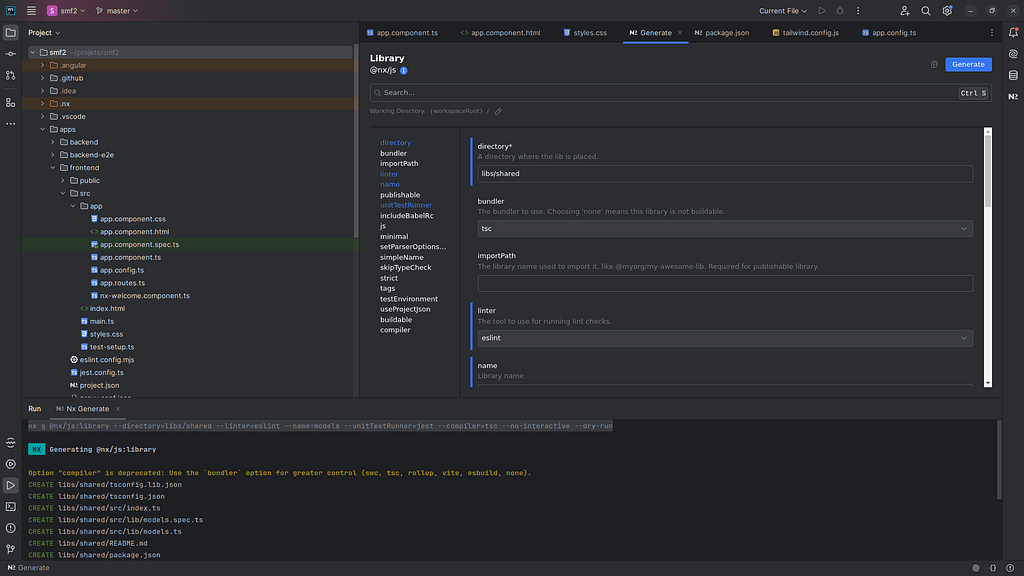
Task: Show @nx/js info icon
Action: pyautogui.click(x=404, y=71)
